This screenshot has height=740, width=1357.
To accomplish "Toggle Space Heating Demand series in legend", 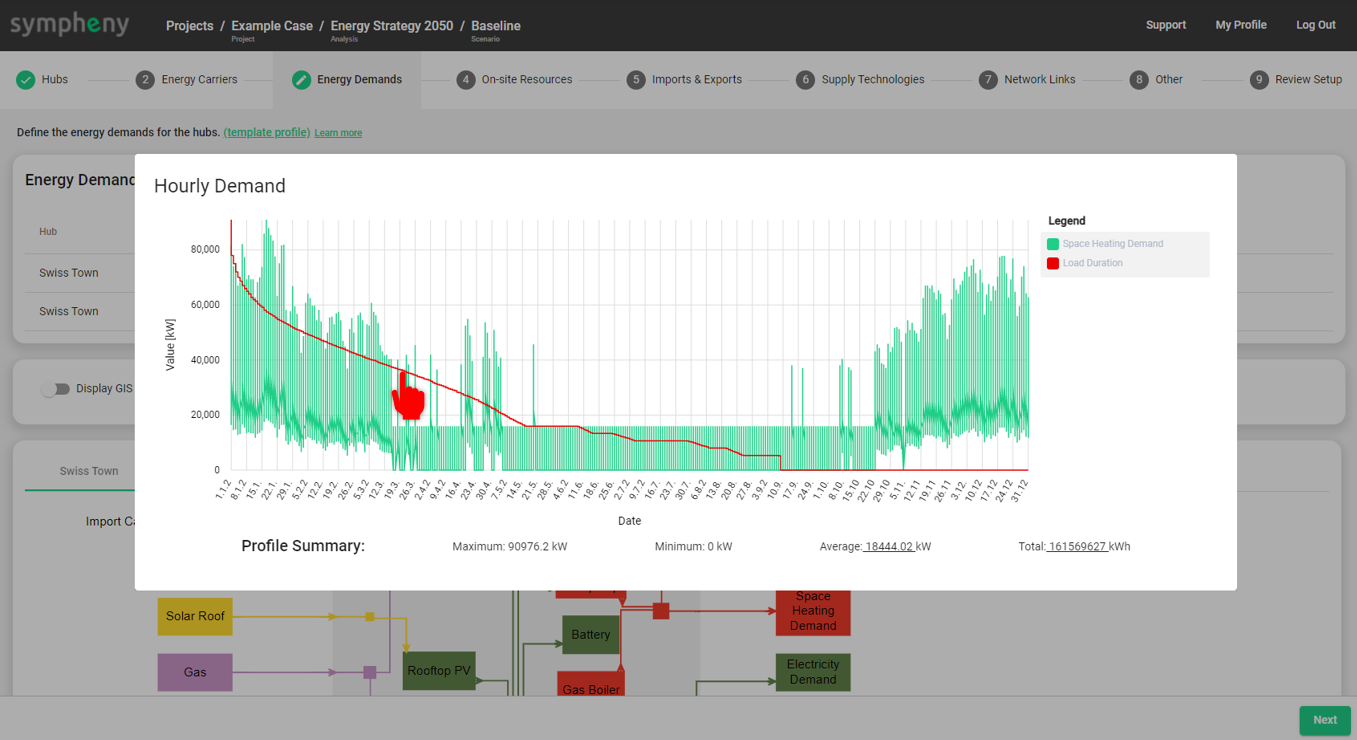I will pos(1112,244).
